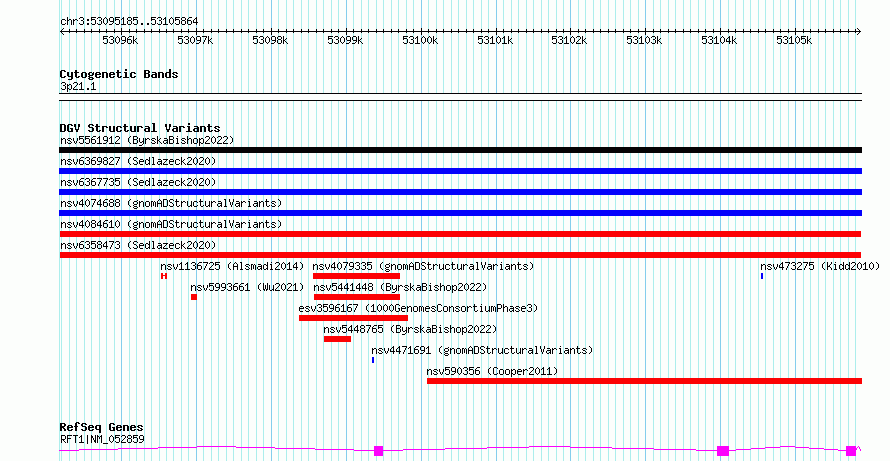Select nsv5441448 (ByrskaBishop2022) label
Screen dimensions: 890x461
pos(400,287)
